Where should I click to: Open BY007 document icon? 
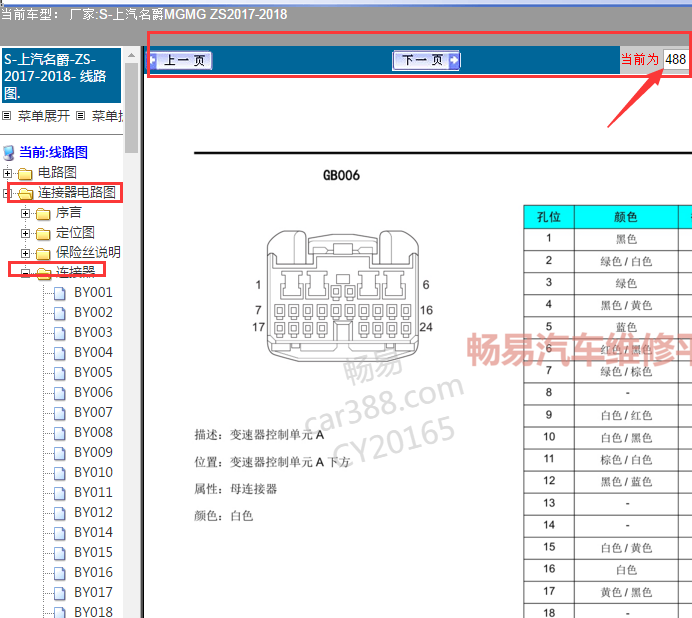(x=60, y=413)
